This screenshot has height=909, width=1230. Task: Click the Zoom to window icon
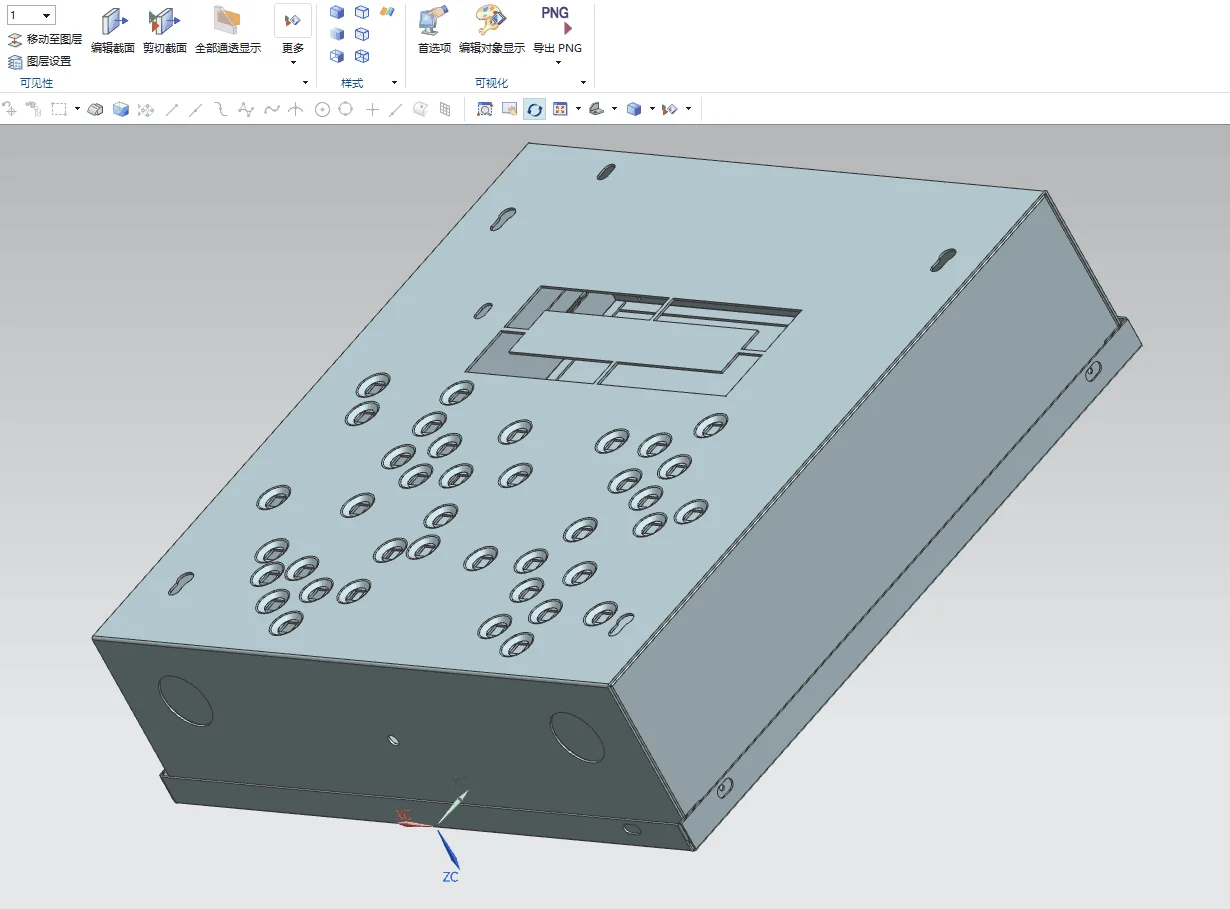pos(484,109)
